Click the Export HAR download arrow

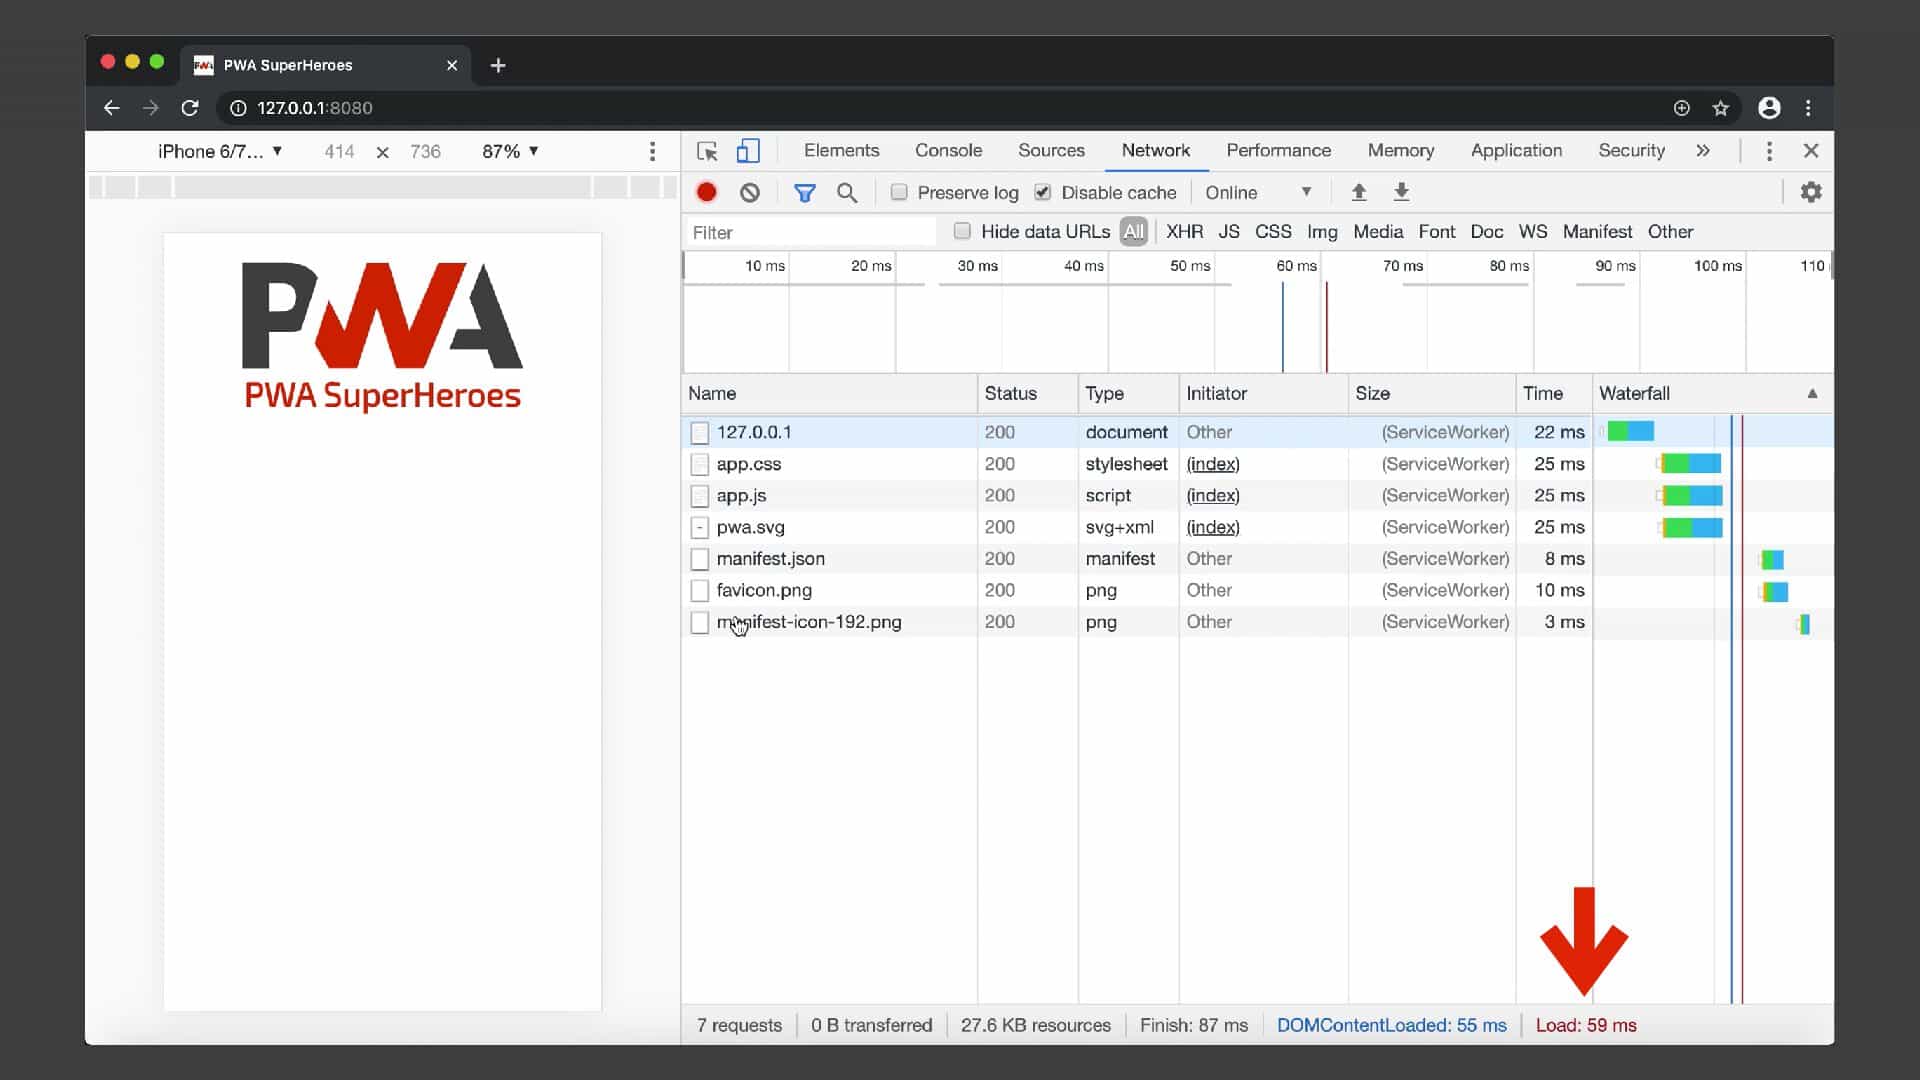tap(1401, 192)
